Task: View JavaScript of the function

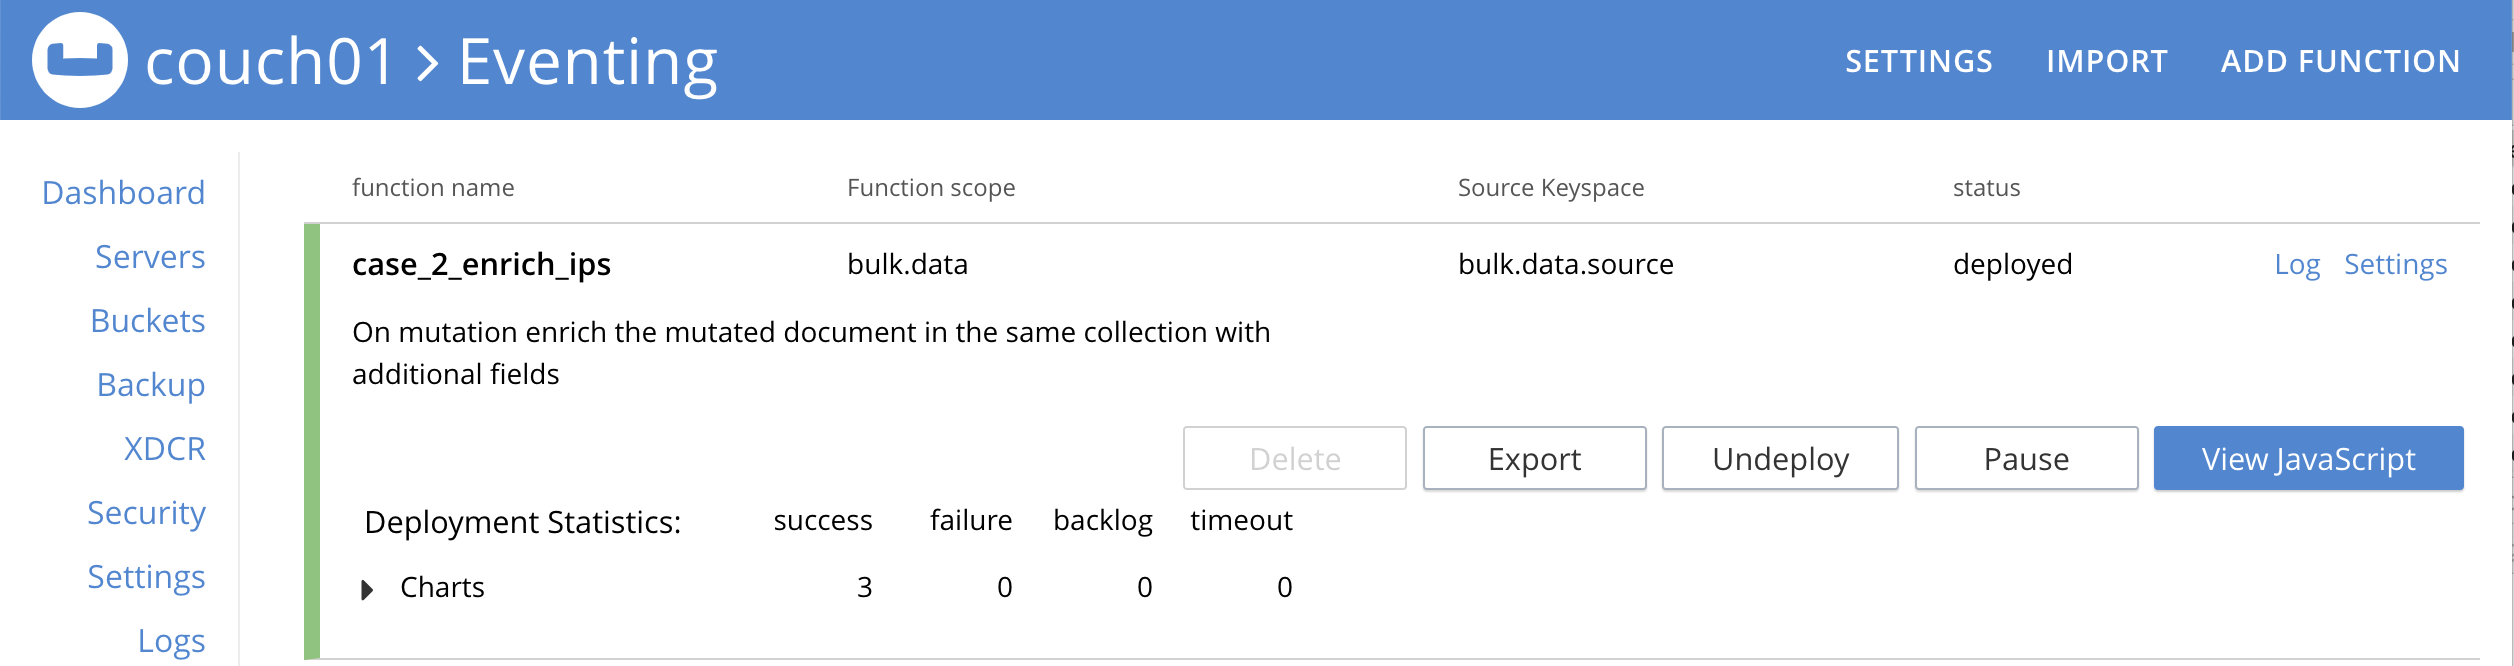Action: [2307, 458]
